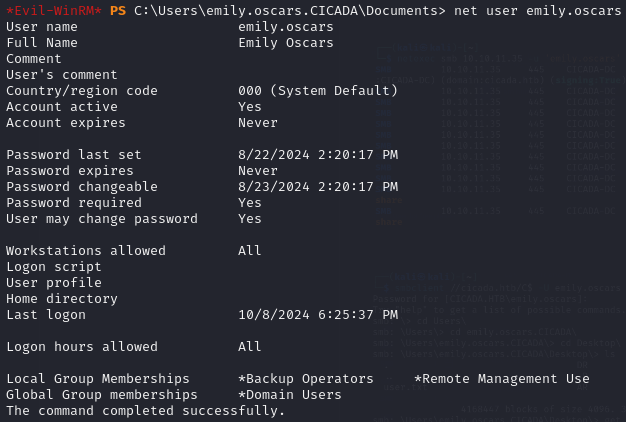Viewport: 626px width, 422px height.
Task: Click the 'User may change password' label
Action: point(102,219)
